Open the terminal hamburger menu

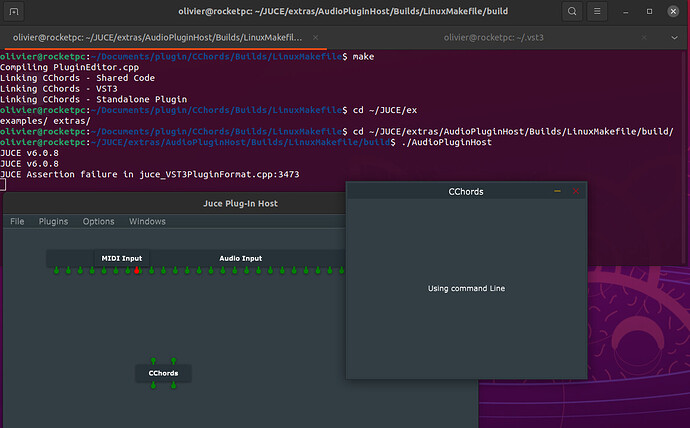(x=597, y=11)
